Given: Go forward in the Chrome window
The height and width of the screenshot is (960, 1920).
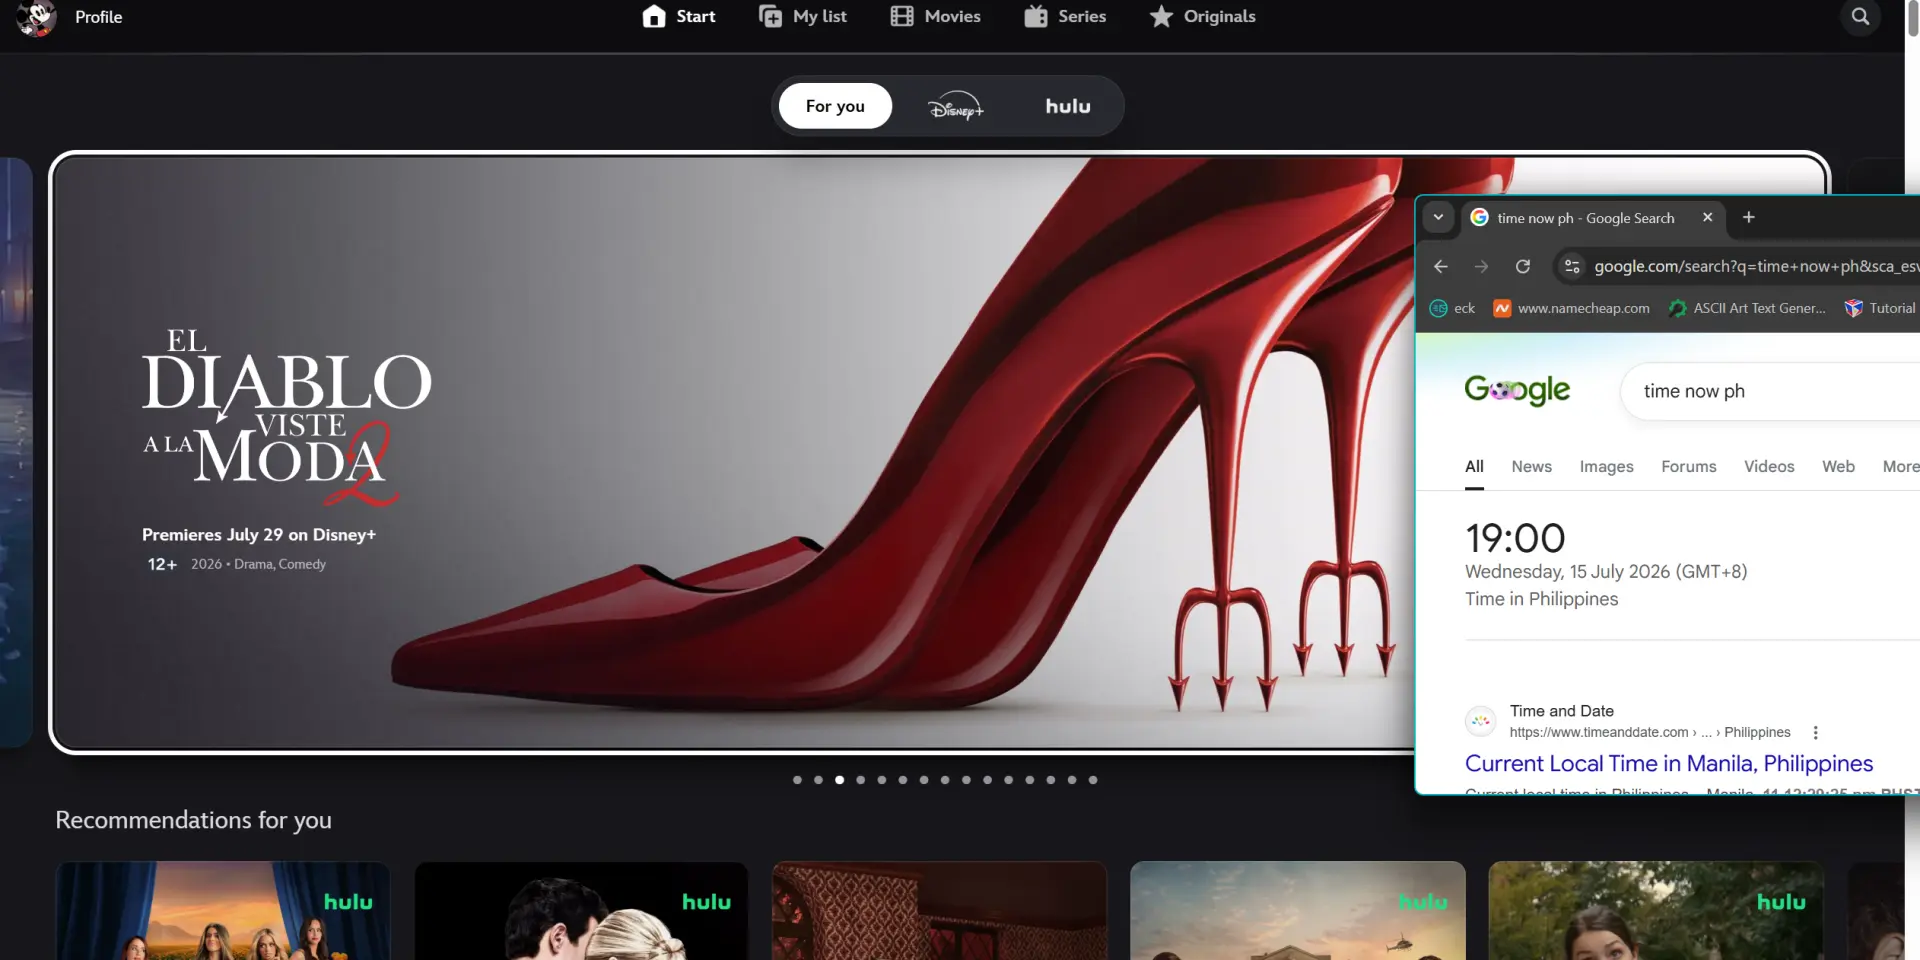Looking at the screenshot, I should click(1481, 266).
